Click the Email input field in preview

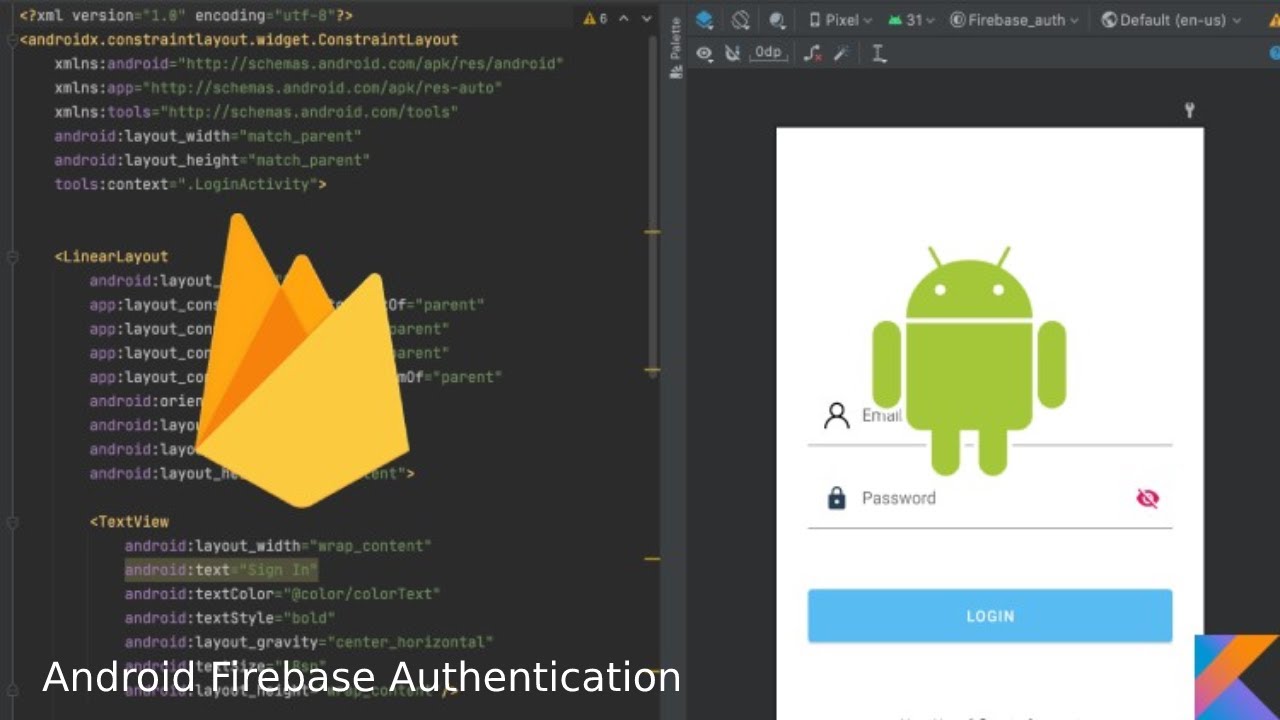990,416
